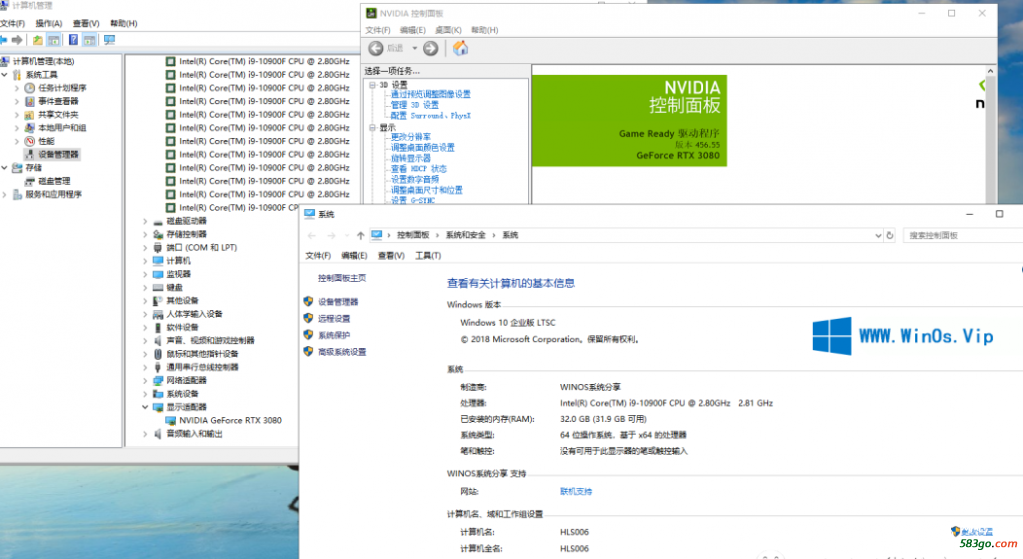Open back history dropdown arrow in NVIDIA toolbar
The width and height of the screenshot is (1023, 559).
tap(414, 48)
